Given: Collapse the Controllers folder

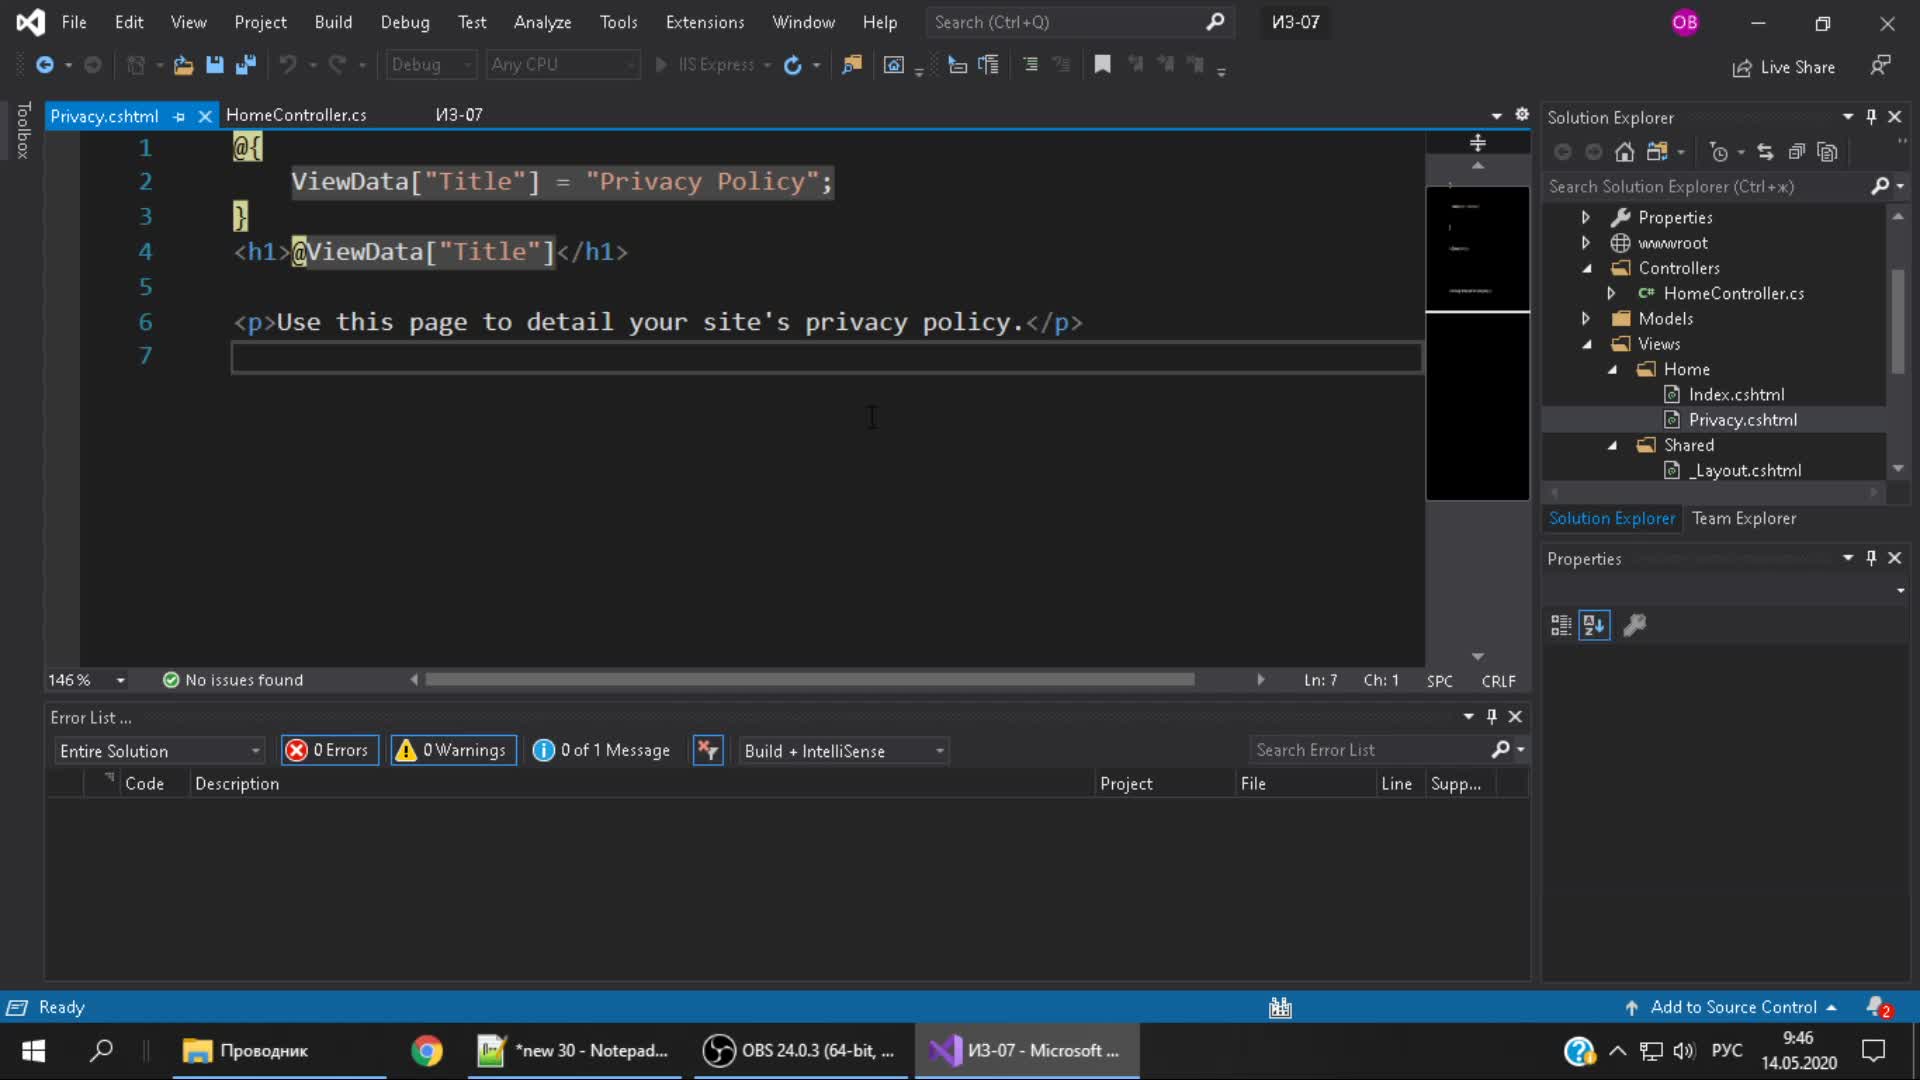Looking at the screenshot, I should pyautogui.click(x=1587, y=268).
